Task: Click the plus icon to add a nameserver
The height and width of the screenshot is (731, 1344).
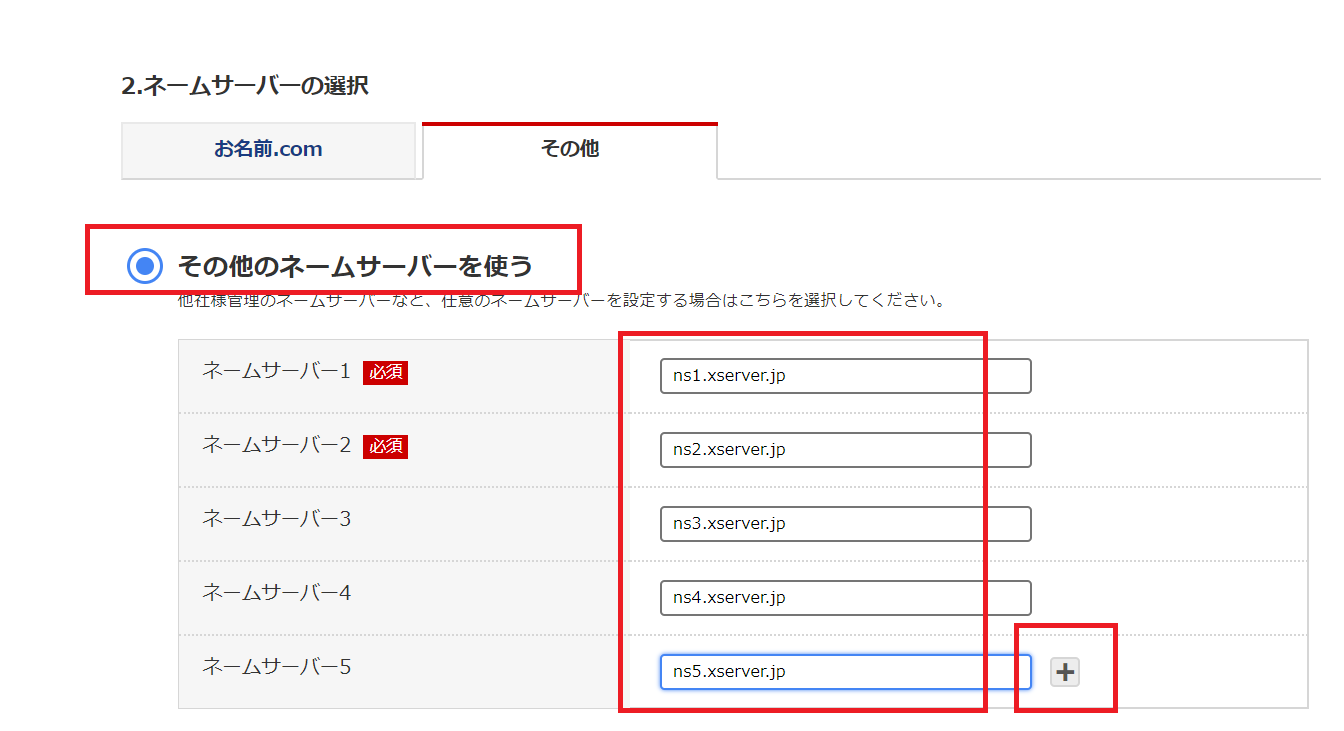Action: coord(1065,673)
